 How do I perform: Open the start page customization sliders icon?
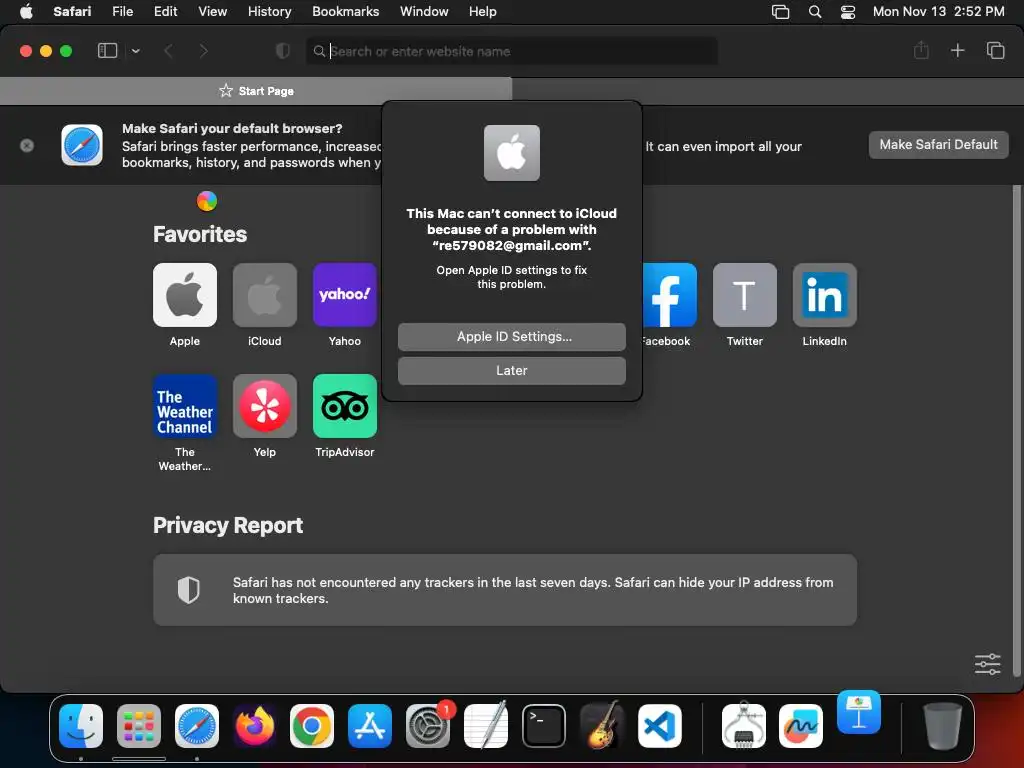pyautogui.click(x=987, y=664)
